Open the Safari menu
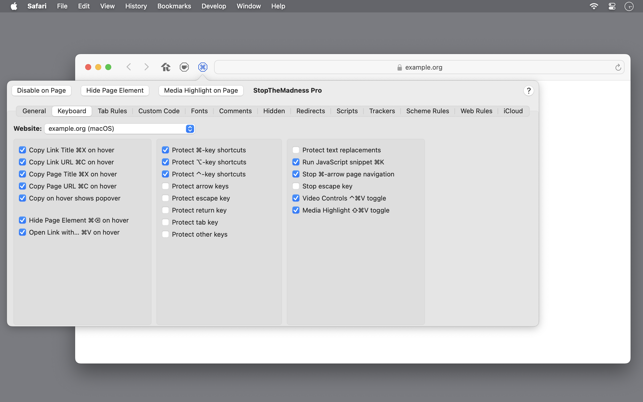Viewport: 643px width, 402px height. click(37, 6)
